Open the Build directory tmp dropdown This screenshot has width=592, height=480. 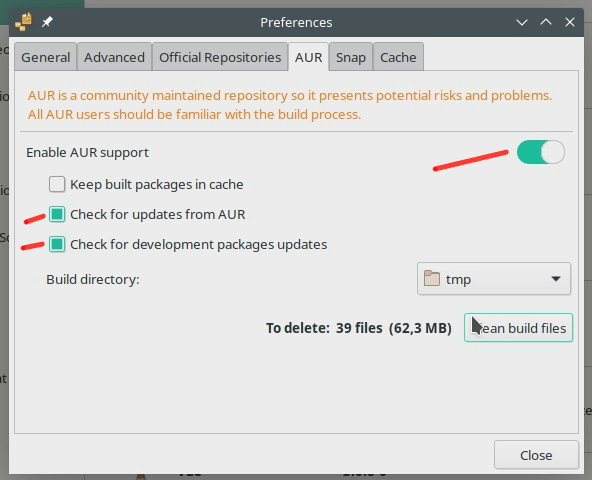coord(494,279)
